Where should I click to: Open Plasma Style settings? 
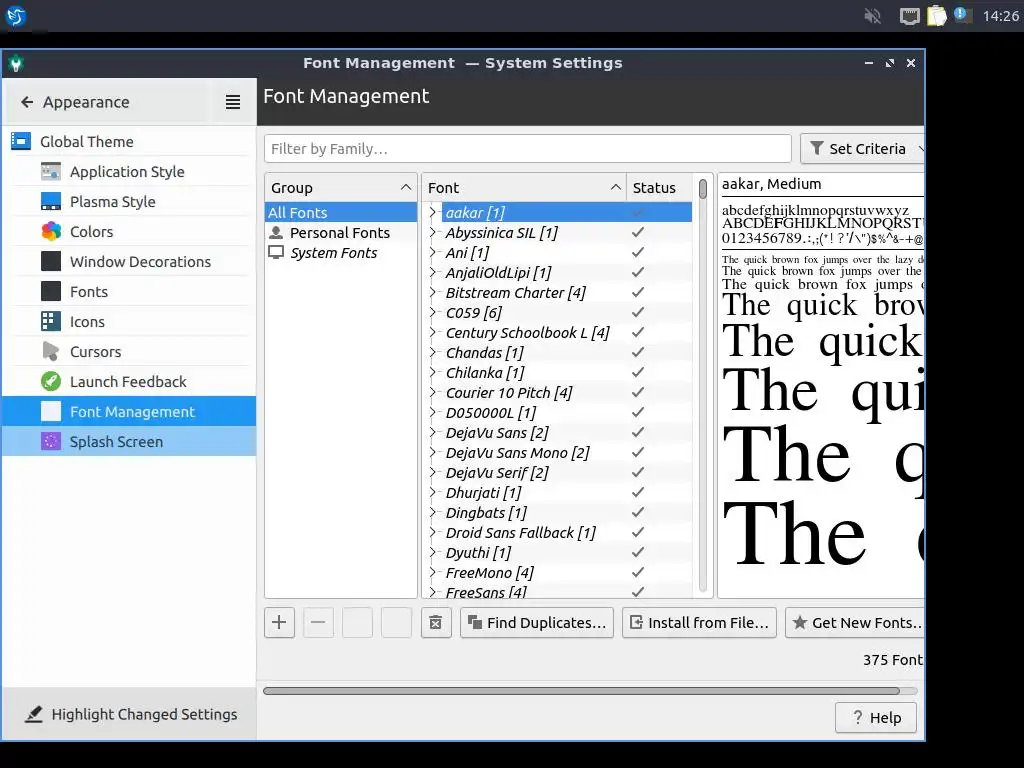[129, 202]
